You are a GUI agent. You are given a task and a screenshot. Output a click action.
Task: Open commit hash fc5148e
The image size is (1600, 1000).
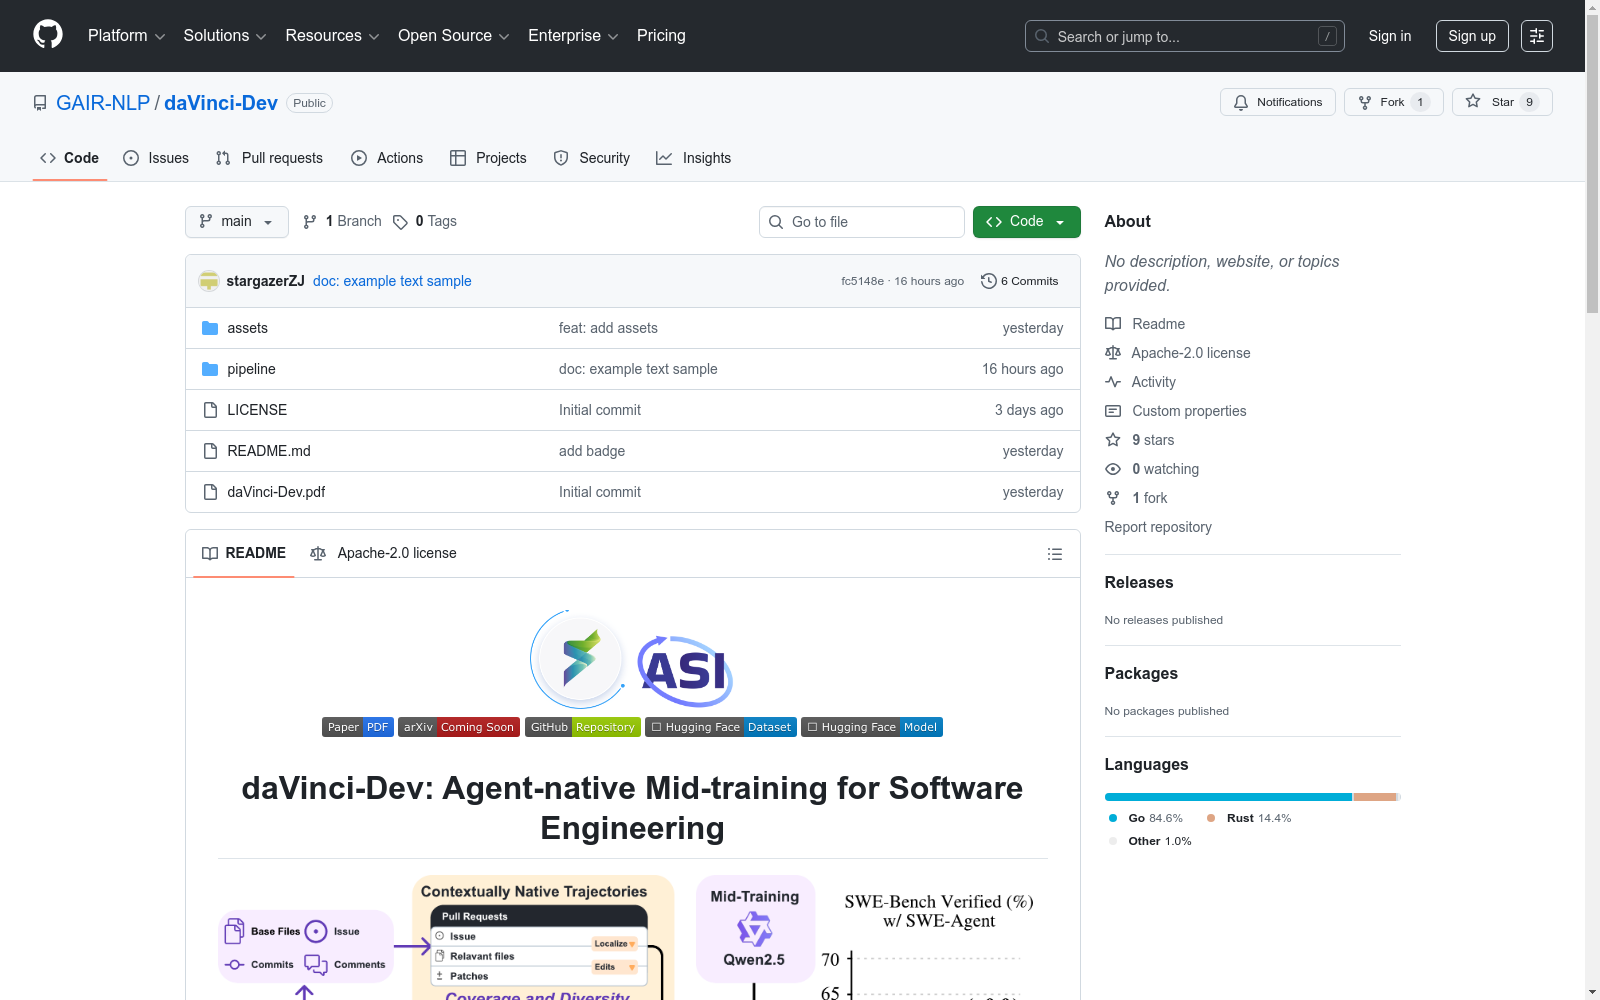click(x=862, y=281)
